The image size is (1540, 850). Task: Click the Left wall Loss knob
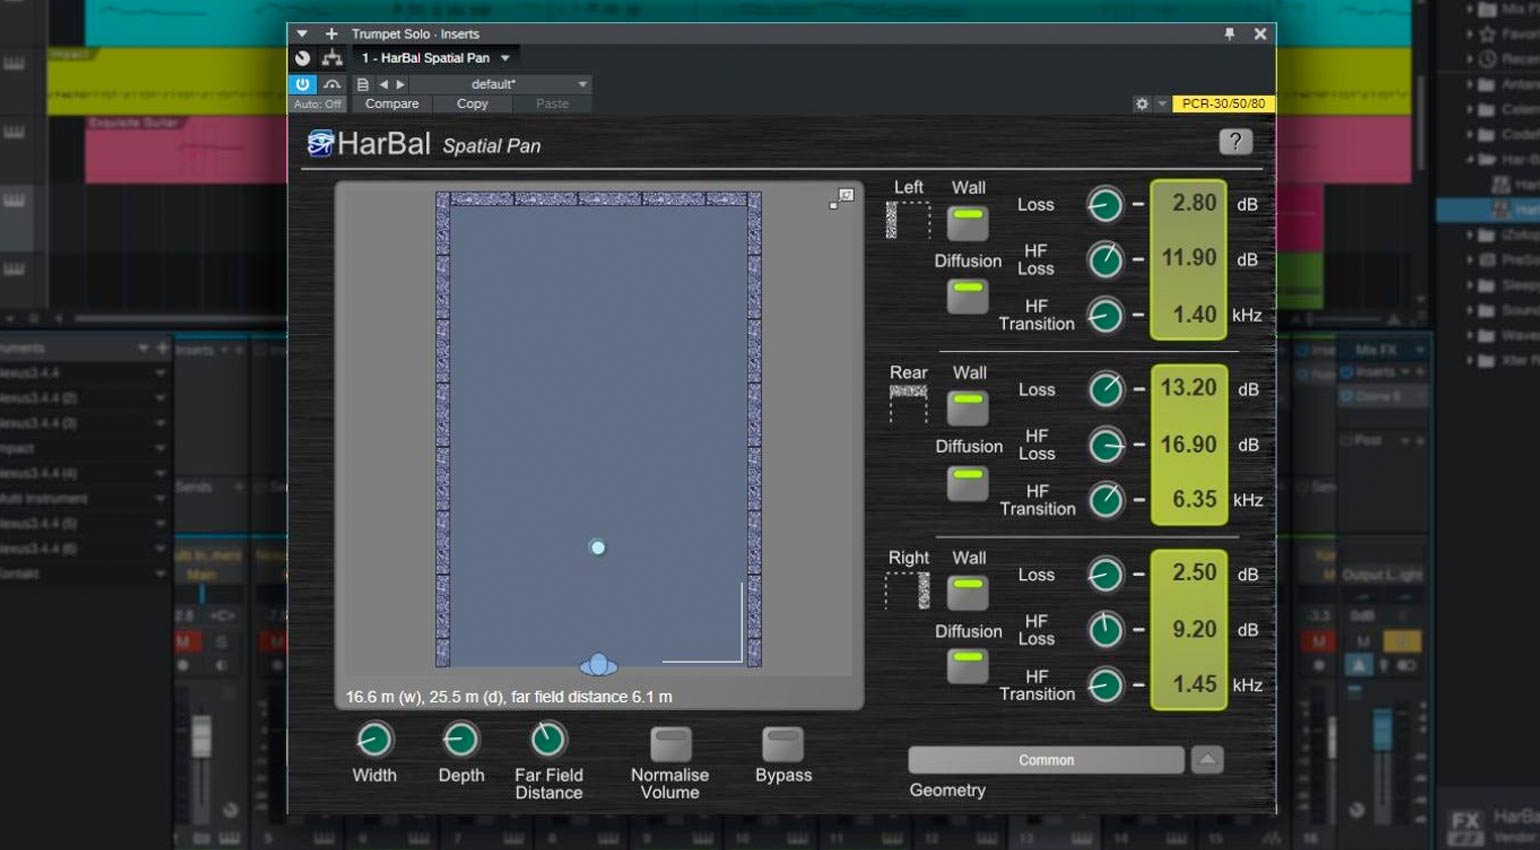point(1104,205)
